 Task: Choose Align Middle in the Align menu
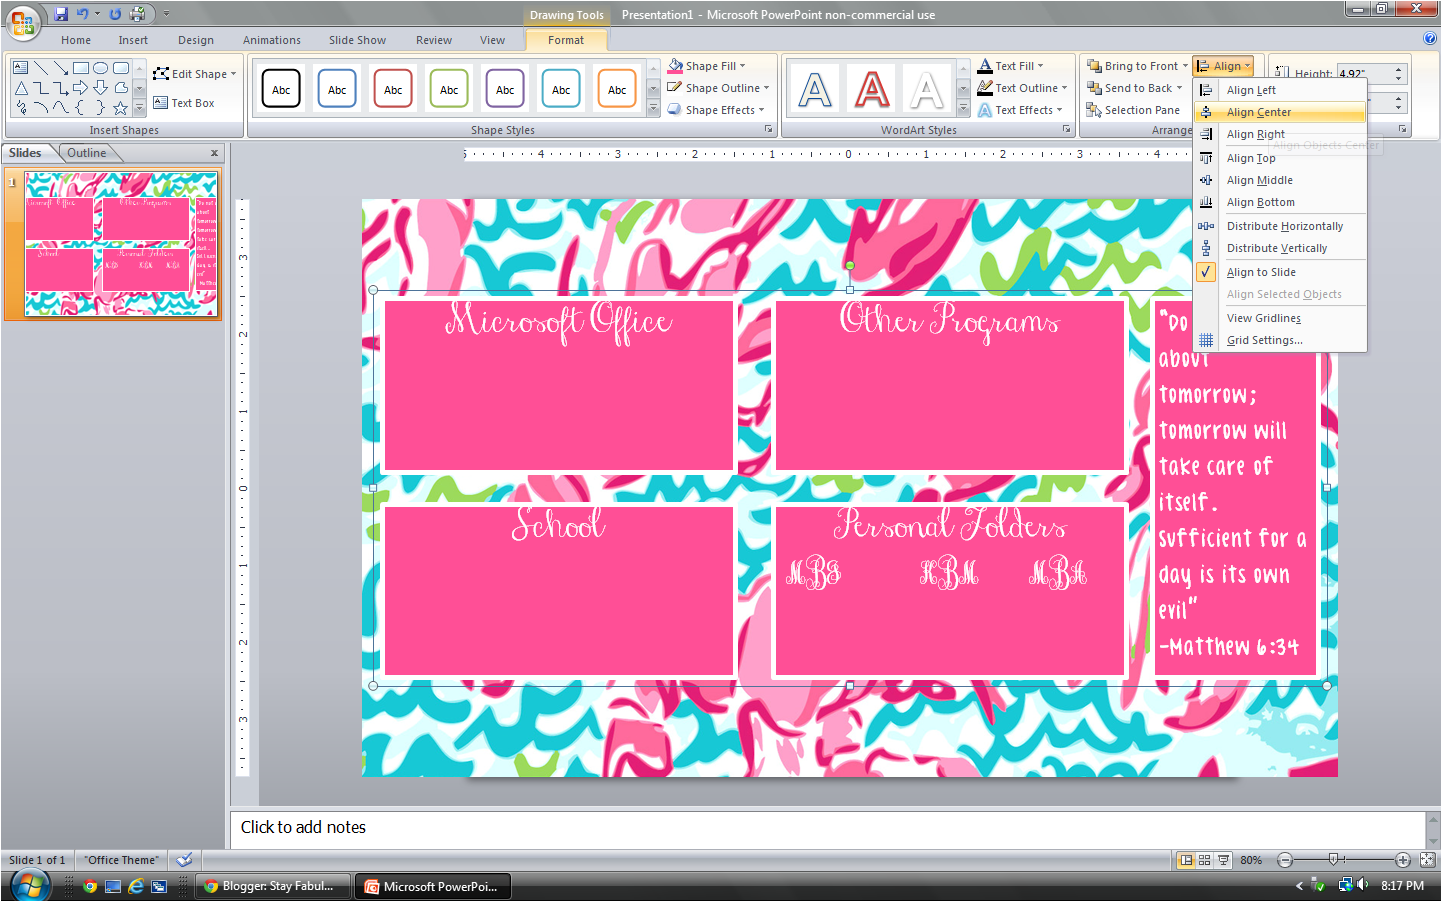[1280, 180]
